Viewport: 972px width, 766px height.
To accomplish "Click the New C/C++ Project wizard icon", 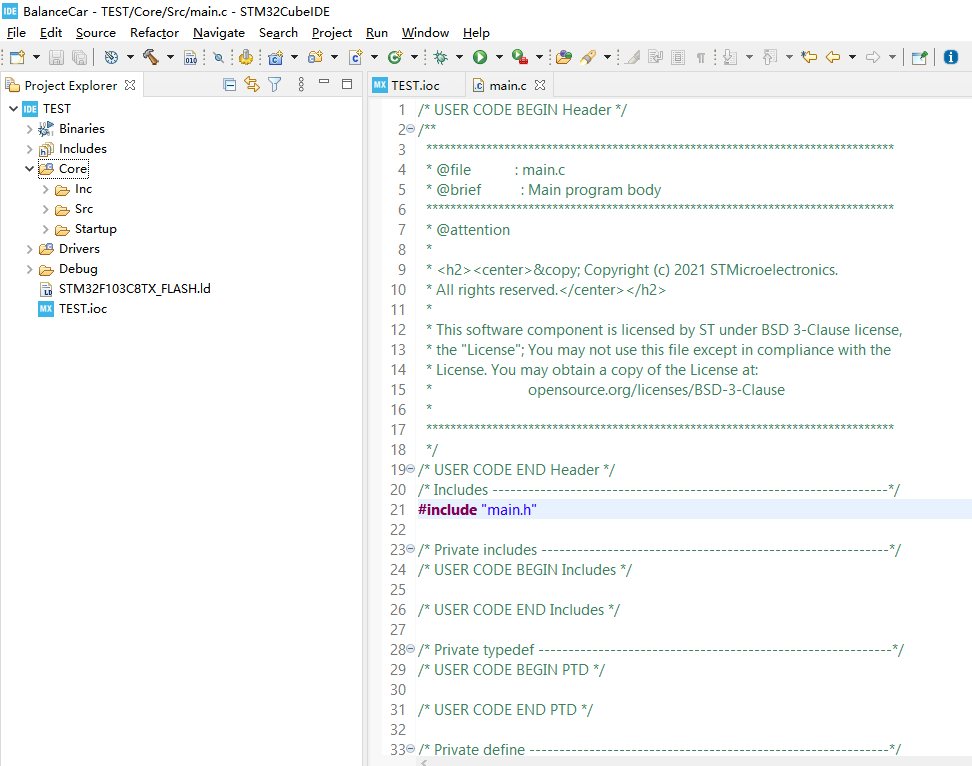I will tap(277, 57).
